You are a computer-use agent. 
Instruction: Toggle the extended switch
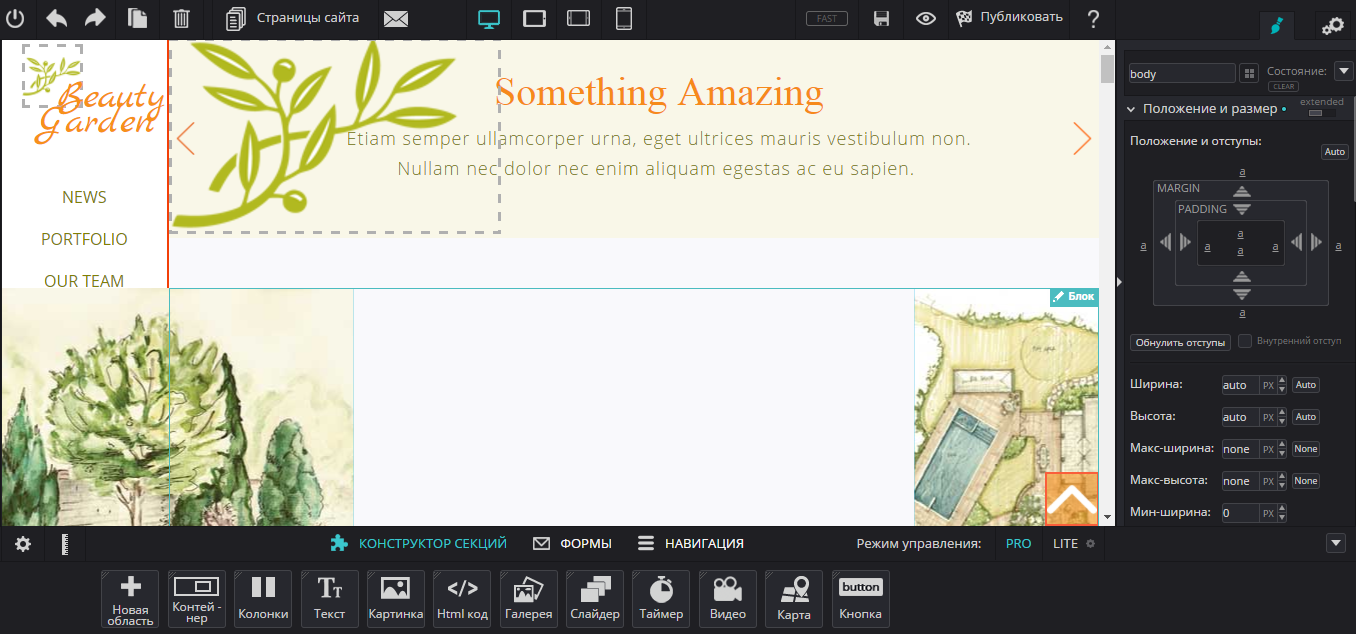[1321, 113]
